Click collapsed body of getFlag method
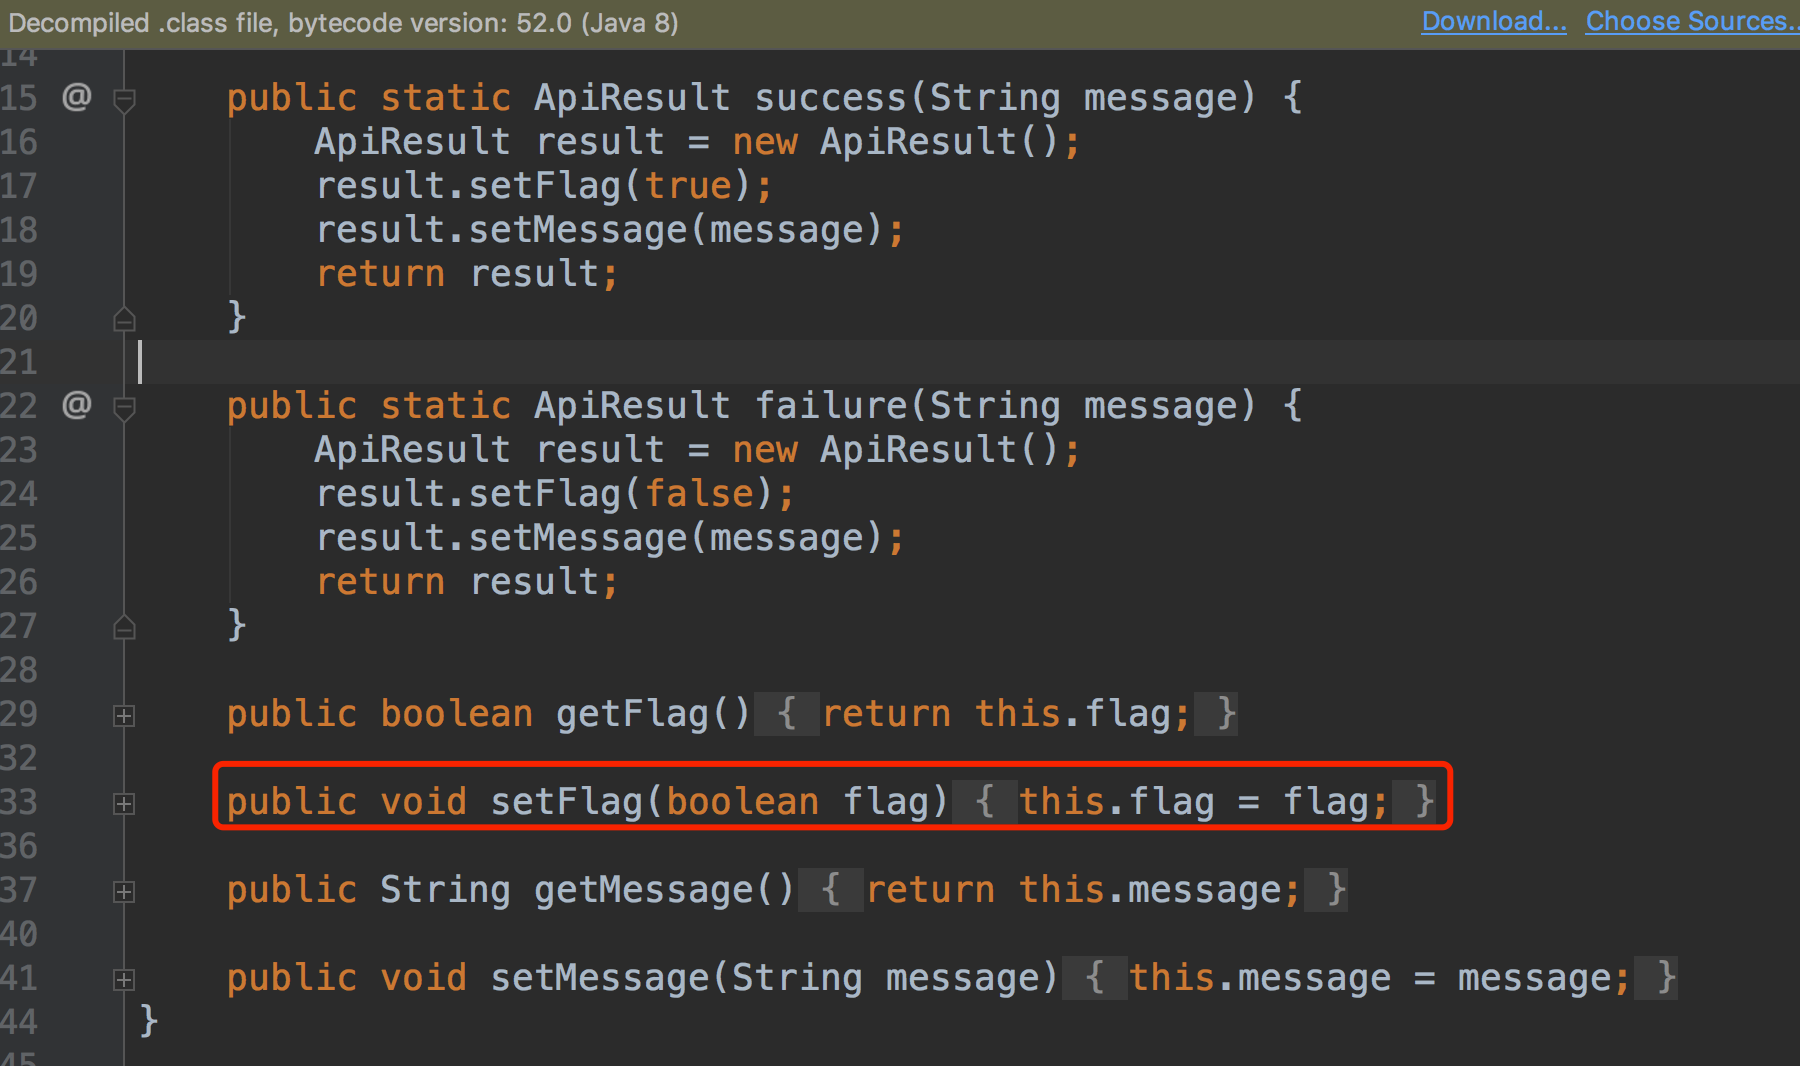This screenshot has height=1066, width=1800. 996,714
